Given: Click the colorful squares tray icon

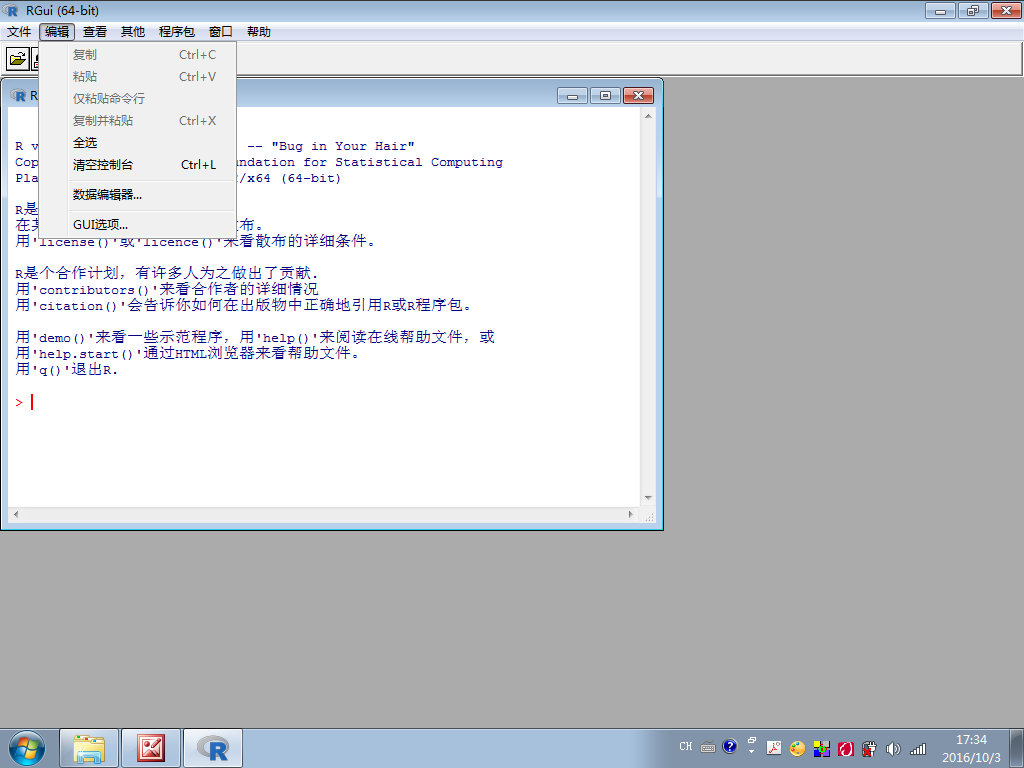Looking at the screenshot, I should pyautogui.click(x=822, y=748).
